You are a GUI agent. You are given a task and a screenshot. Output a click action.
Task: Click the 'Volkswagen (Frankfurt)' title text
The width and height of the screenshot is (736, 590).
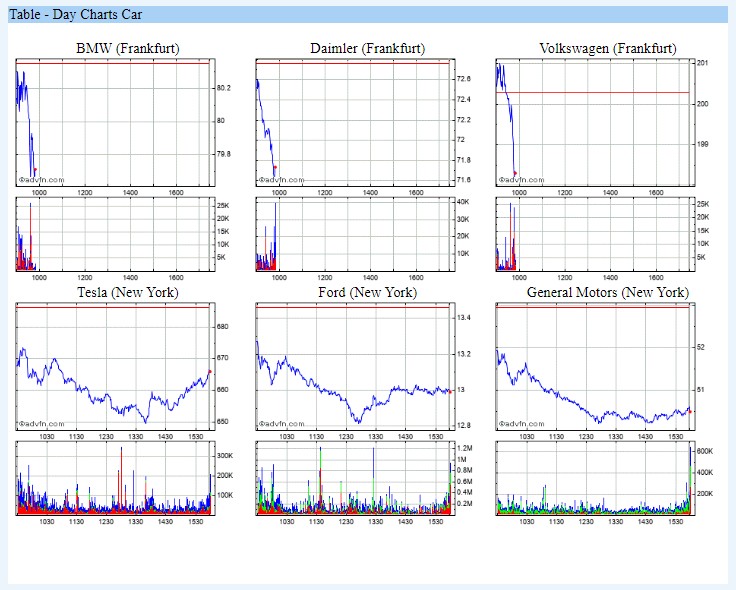click(608, 48)
